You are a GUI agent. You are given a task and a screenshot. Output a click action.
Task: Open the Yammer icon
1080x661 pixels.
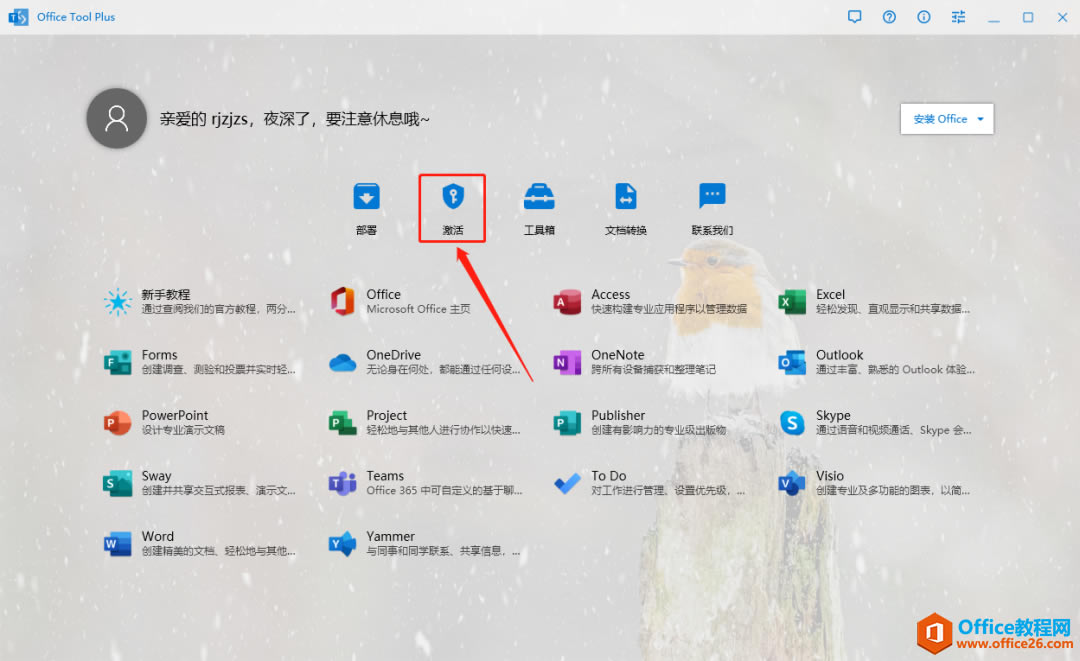tap(342, 544)
